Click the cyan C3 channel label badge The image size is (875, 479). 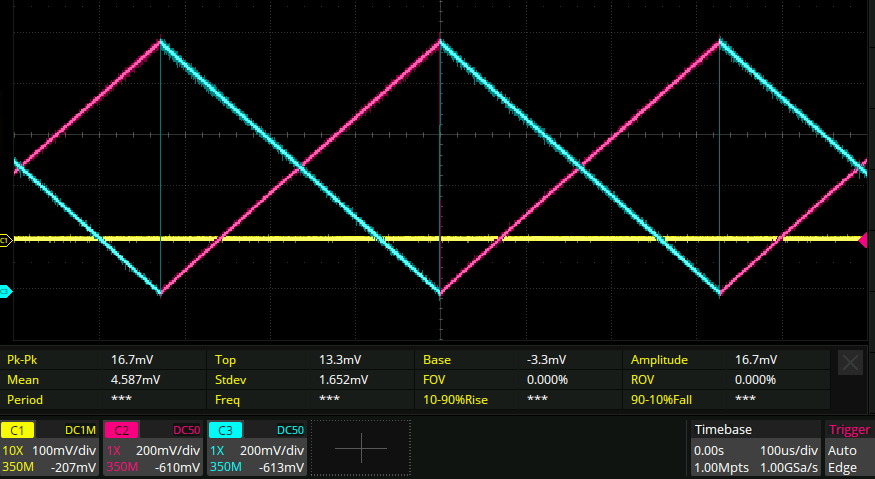[225, 430]
